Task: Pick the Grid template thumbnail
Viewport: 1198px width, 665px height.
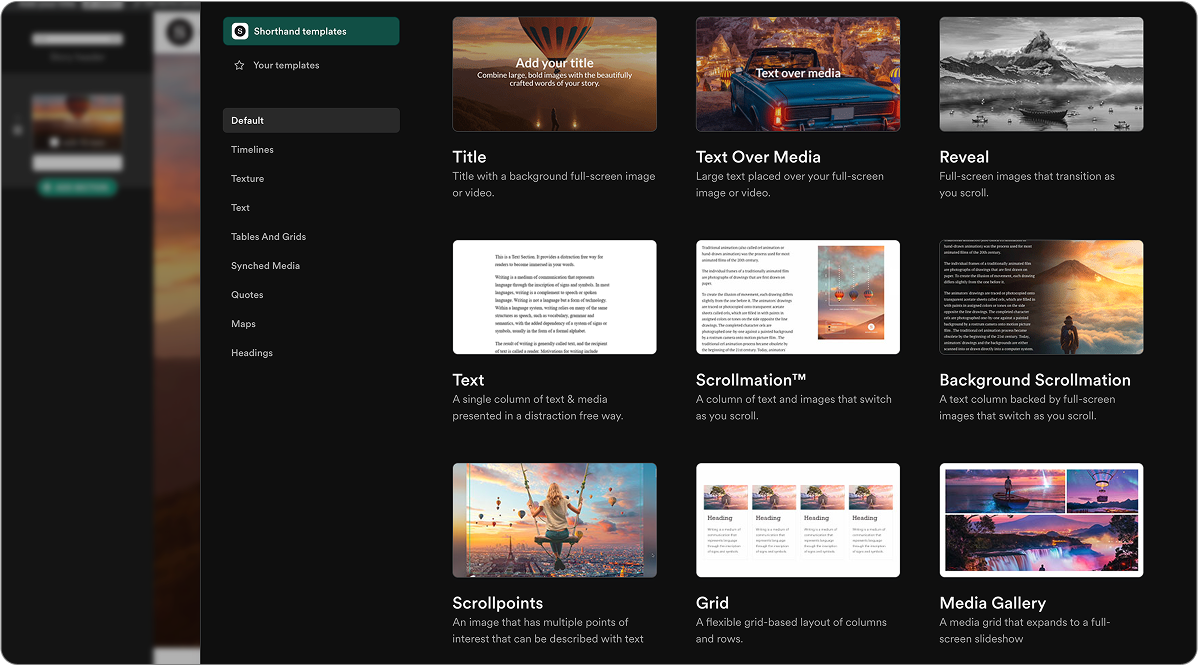Action: [798, 520]
